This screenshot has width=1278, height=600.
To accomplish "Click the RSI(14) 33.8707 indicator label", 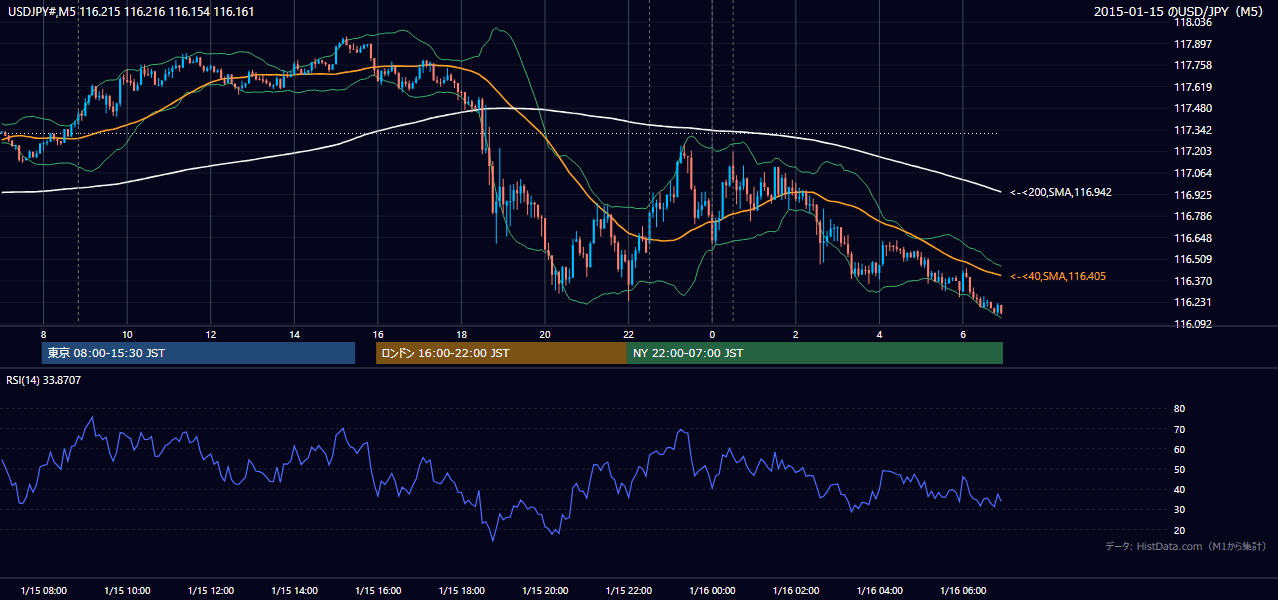I will (44, 380).
